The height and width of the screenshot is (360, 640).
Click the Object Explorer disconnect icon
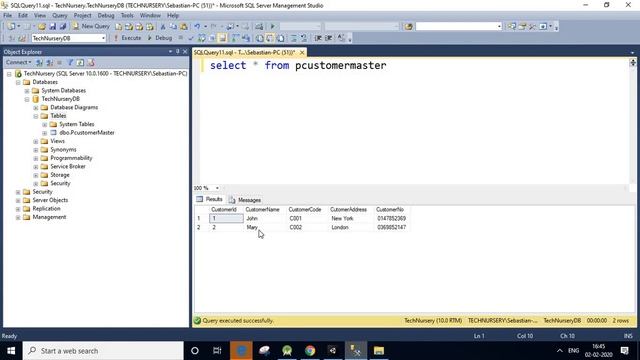(x=50, y=62)
